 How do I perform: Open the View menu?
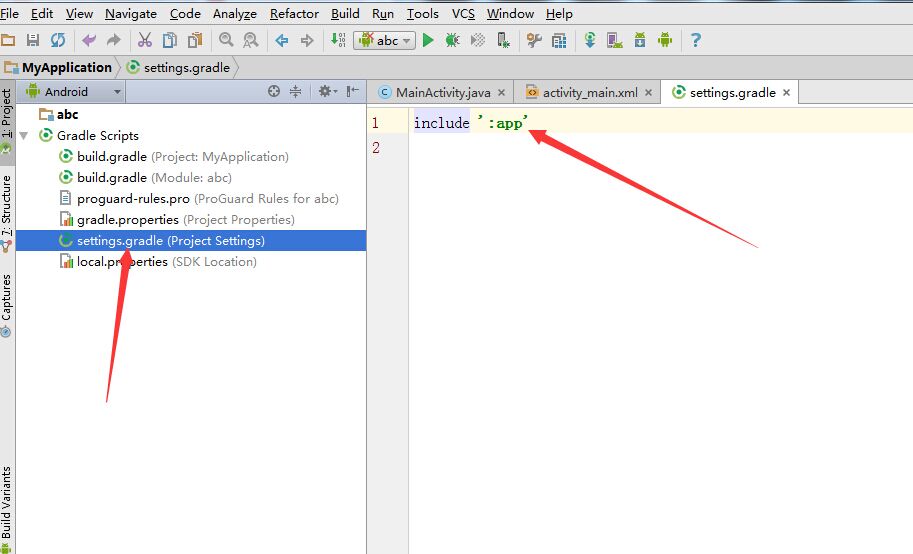pos(79,13)
